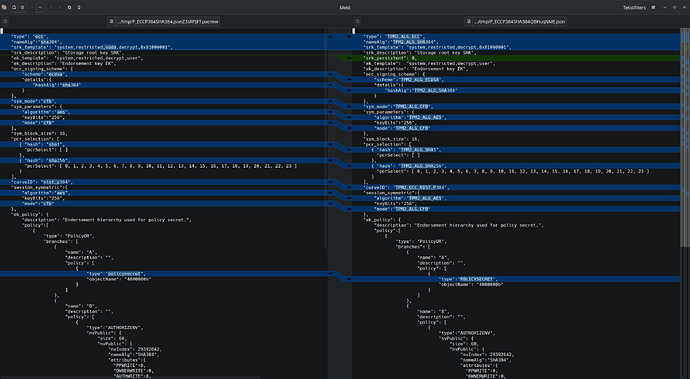
Task: Push the right "sym_mode": TPM2_ALG_CFB change to the left
Action: pyautogui.click(x=349, y=107)
